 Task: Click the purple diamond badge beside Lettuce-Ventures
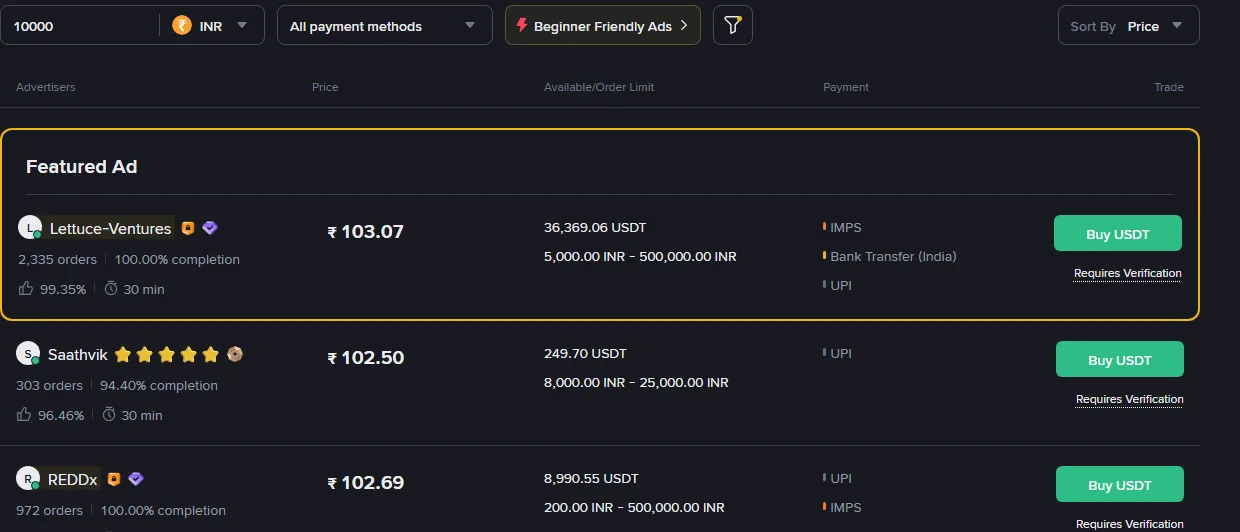tap(210, 228)
